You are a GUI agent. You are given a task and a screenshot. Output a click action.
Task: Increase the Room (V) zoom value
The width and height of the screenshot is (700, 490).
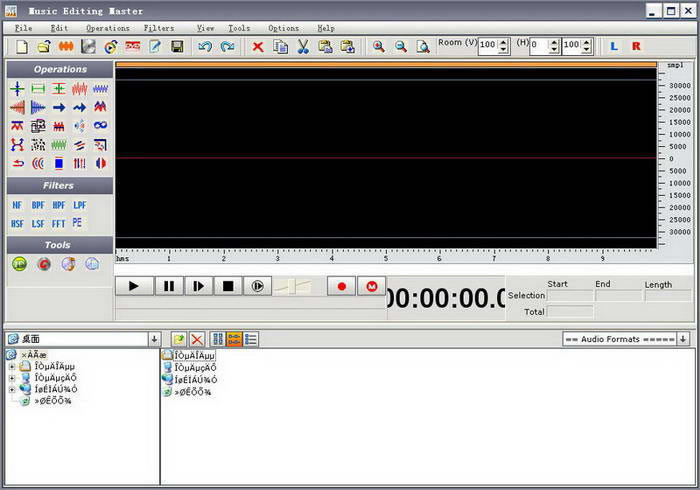tap(503, 41)
